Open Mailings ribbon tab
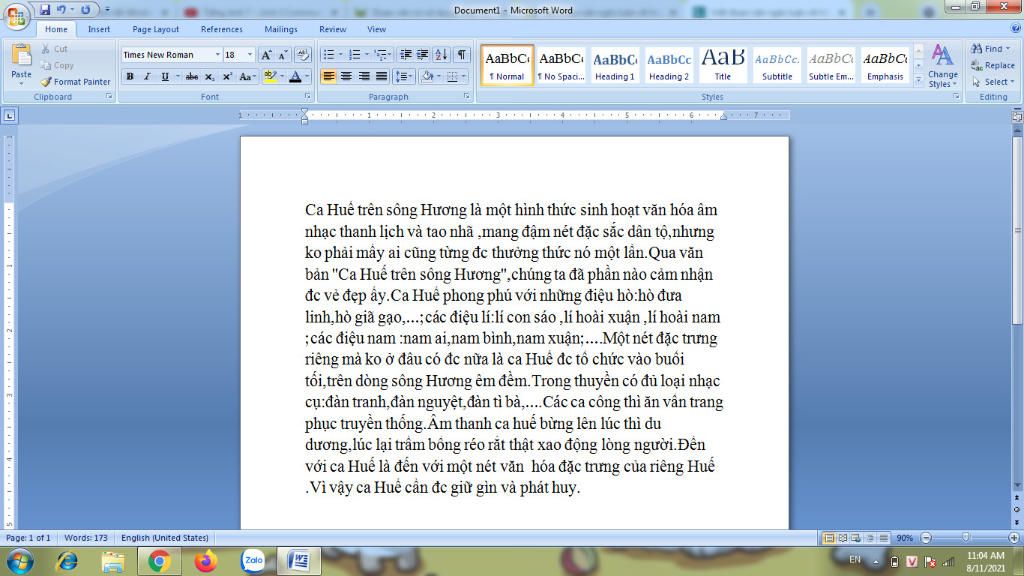 281,29
